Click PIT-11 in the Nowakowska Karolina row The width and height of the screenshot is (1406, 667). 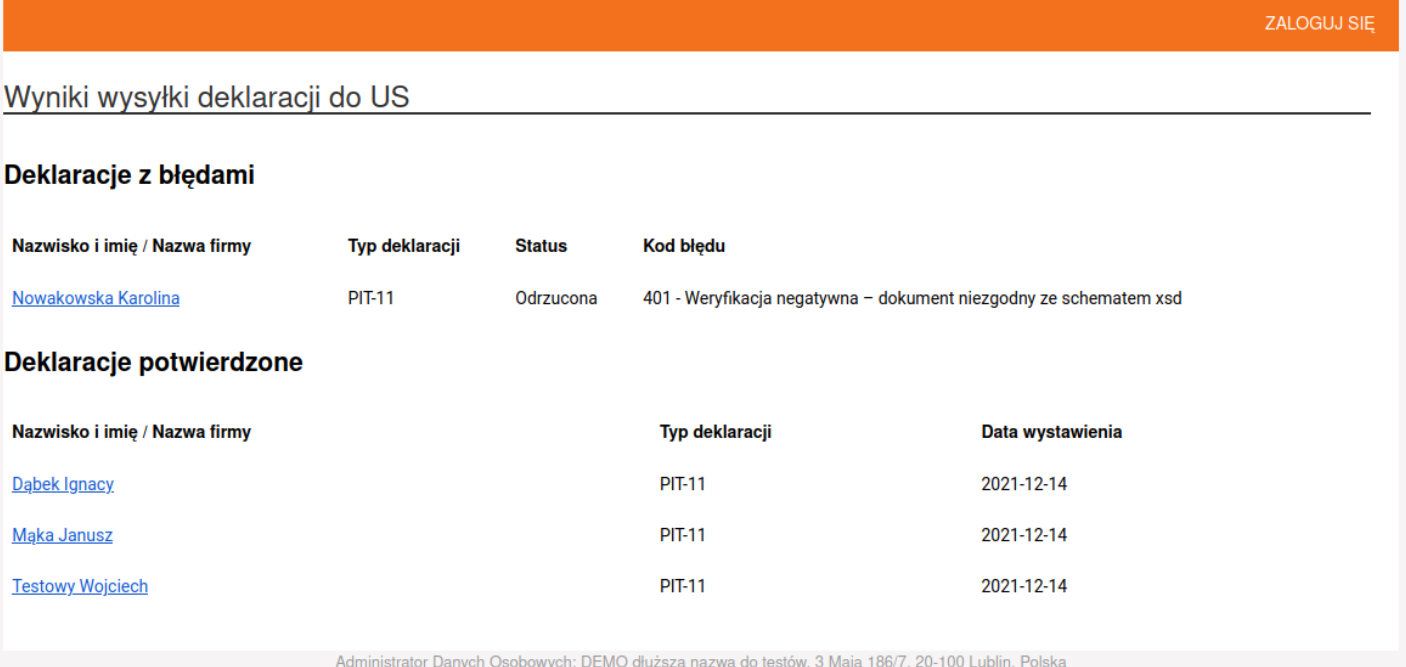click(x=371, y=298)
